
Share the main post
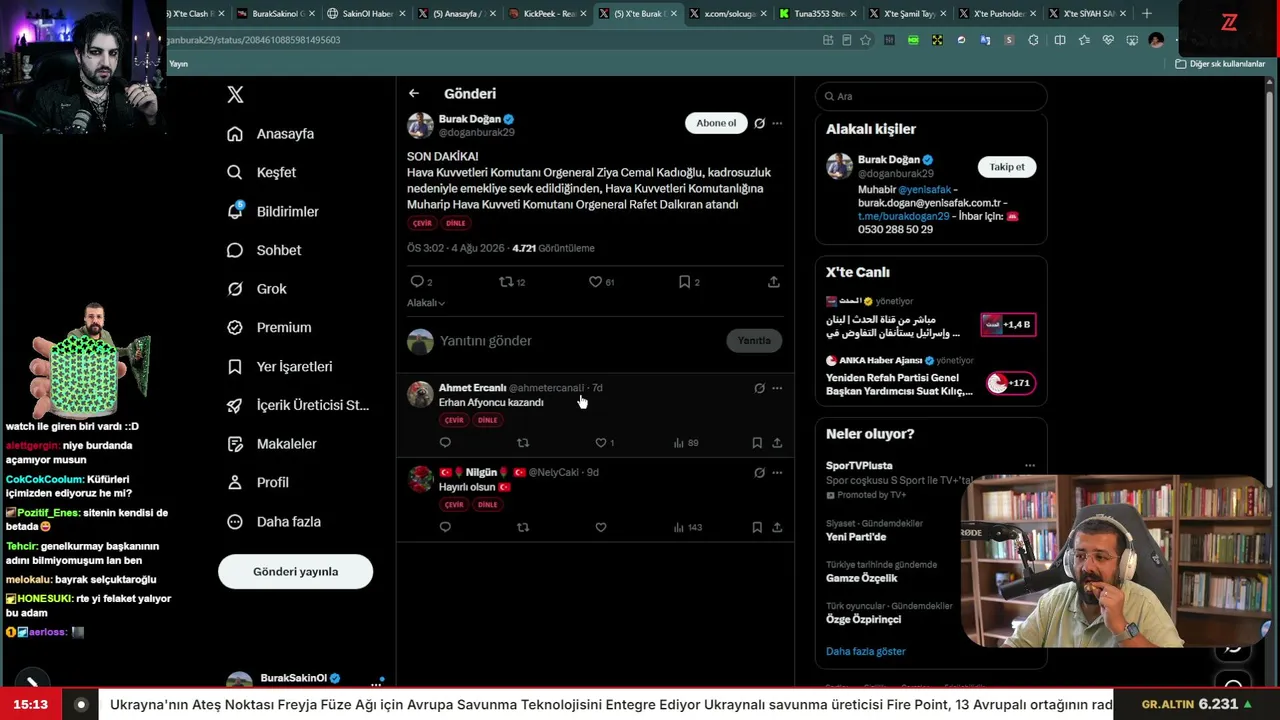(773, 282)
